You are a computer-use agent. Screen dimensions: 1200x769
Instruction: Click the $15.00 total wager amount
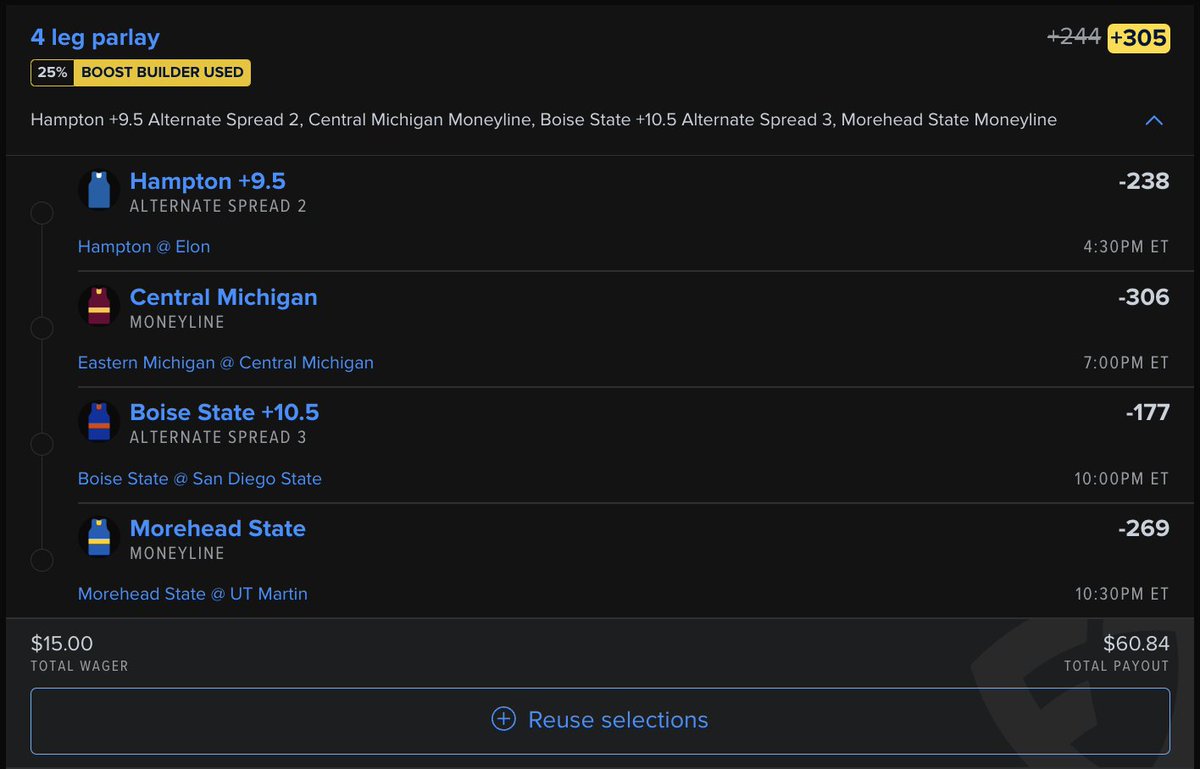tap(62, 644)
